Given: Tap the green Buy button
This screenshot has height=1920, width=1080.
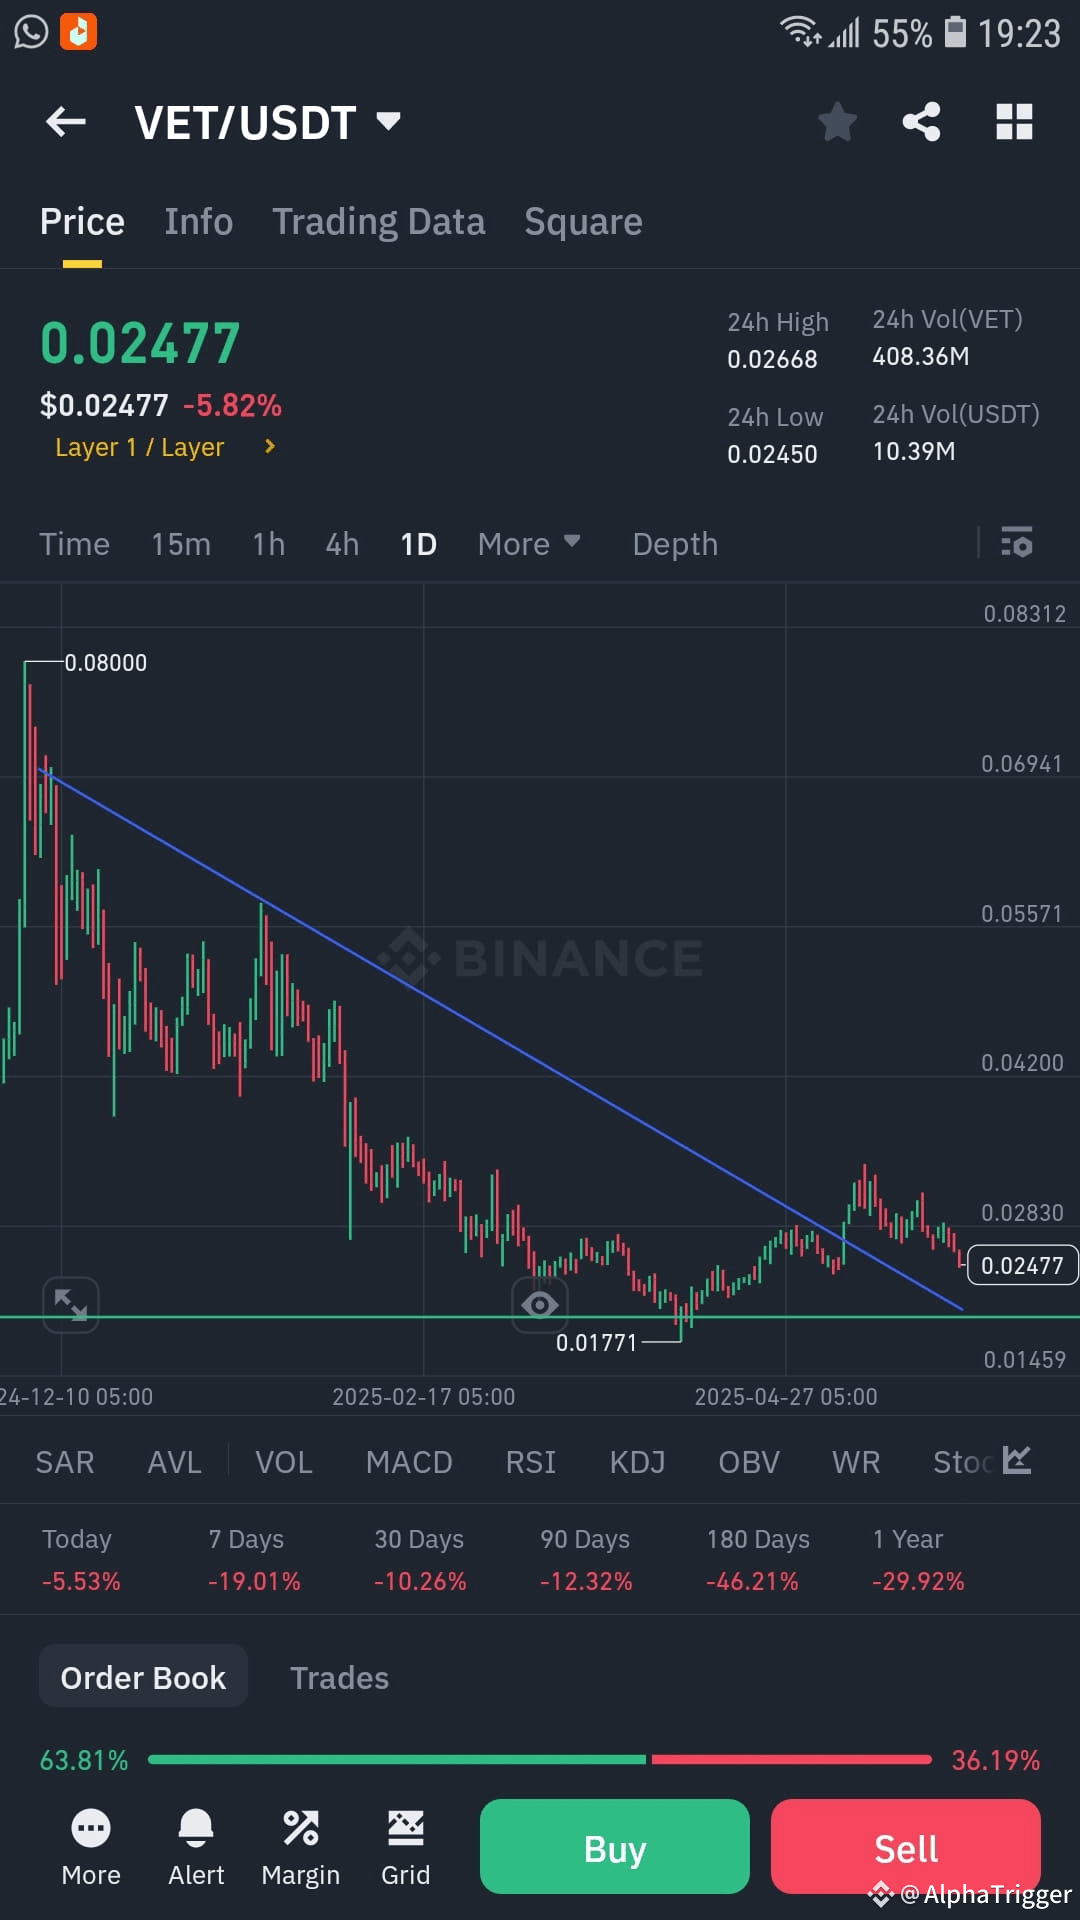Looking at the screenshot, I should tap(615, 1846).
